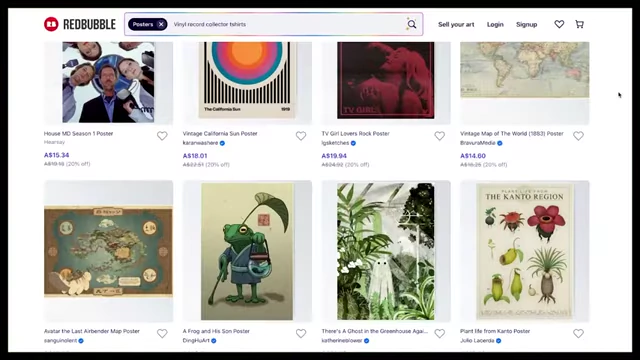
Task: Visit artist karanwashere's profile
Action: tap(200, 143)
